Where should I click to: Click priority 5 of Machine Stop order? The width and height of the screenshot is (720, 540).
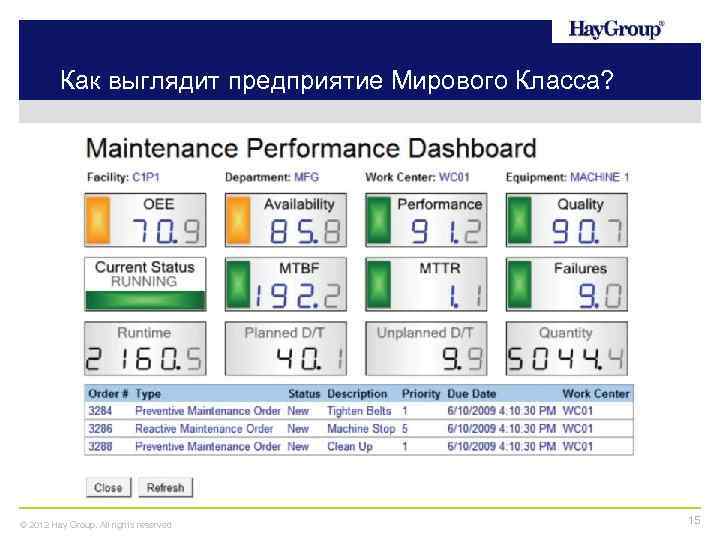click(x=405, y=429)
